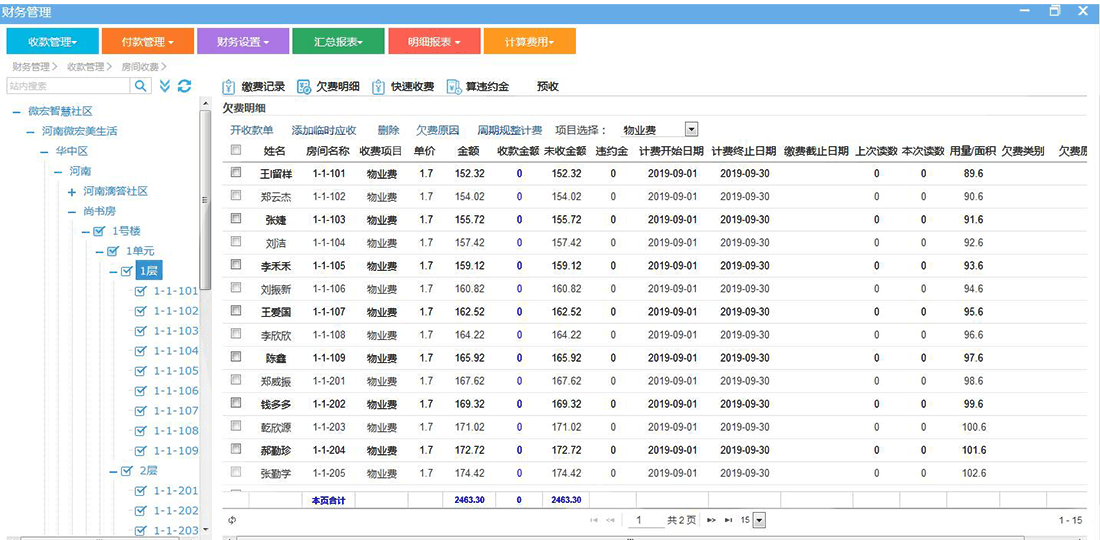Expand the 河南滴答社区 tree node
This screenshot has width=1100, height=540.
click(x=72, y=191)
